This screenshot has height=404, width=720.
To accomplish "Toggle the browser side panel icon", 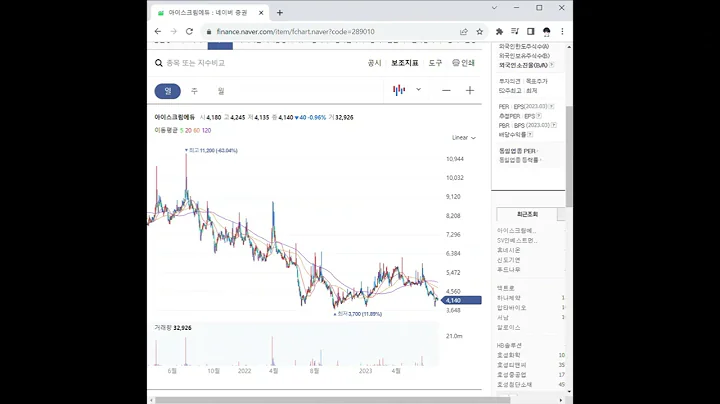I will click(x=530, y=31).
